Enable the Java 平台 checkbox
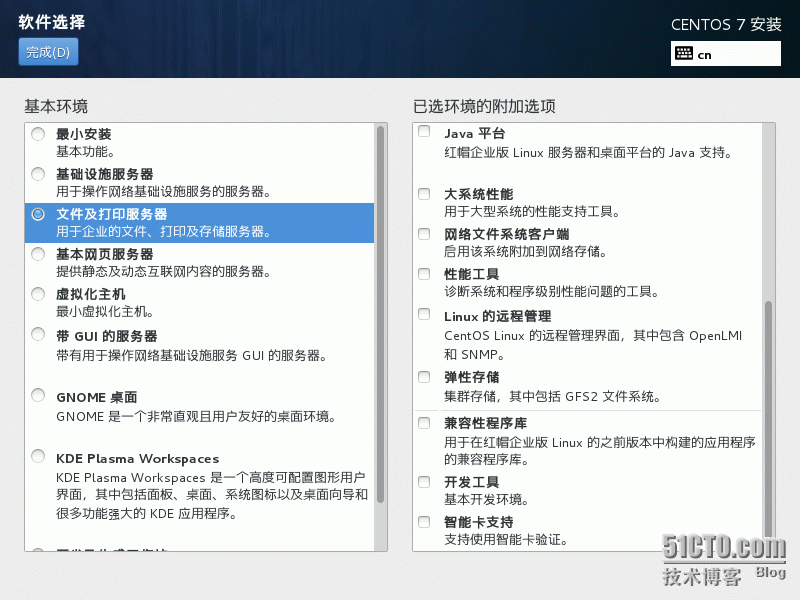This screenshot has width=800, height=600. pyautogui.click(x=424, y=131)
